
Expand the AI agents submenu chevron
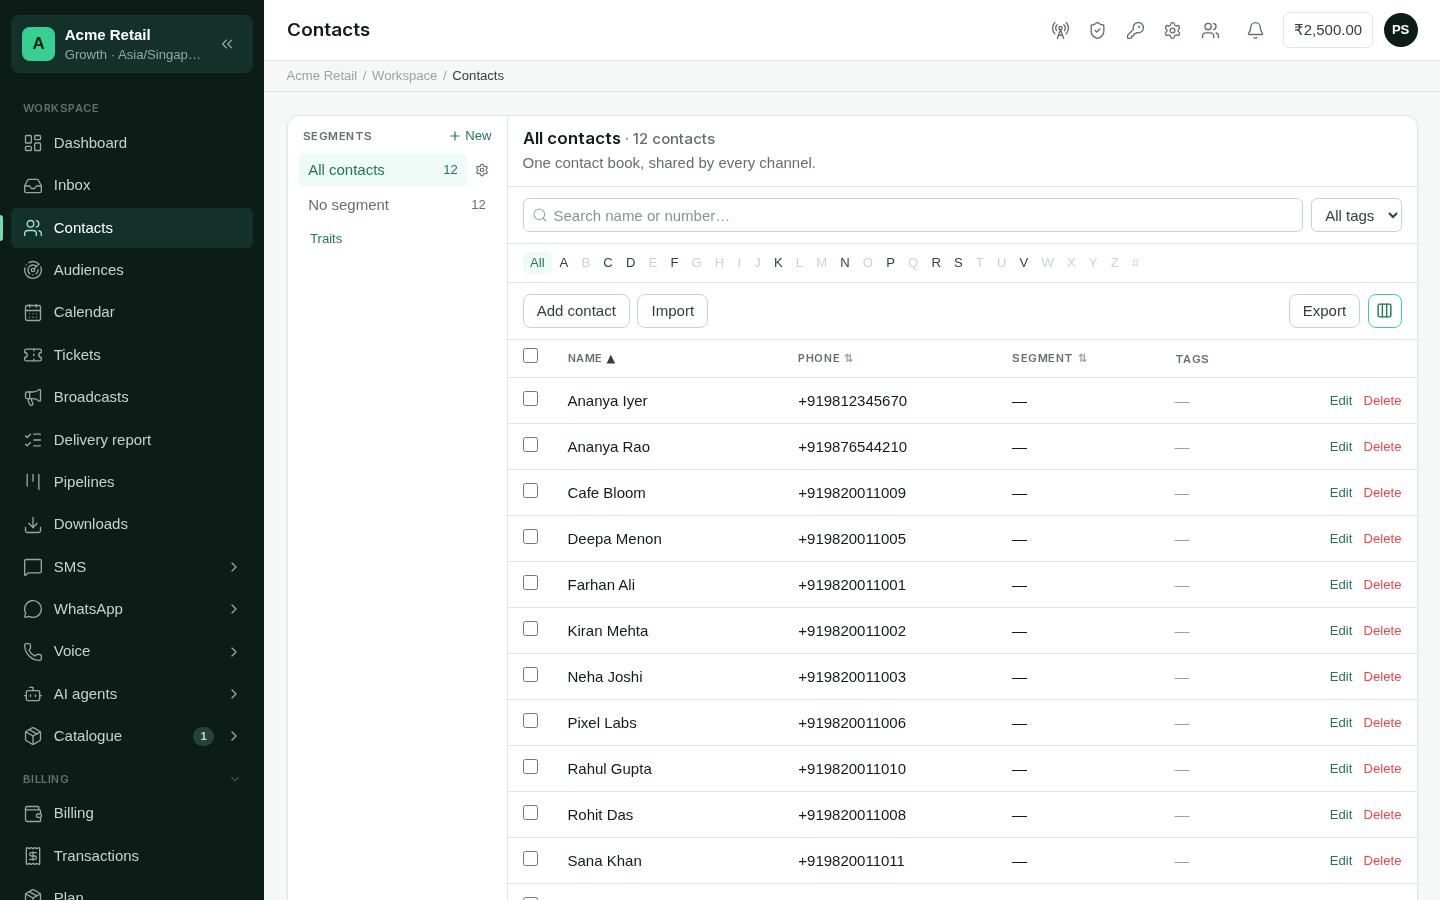tap(234, 694)
